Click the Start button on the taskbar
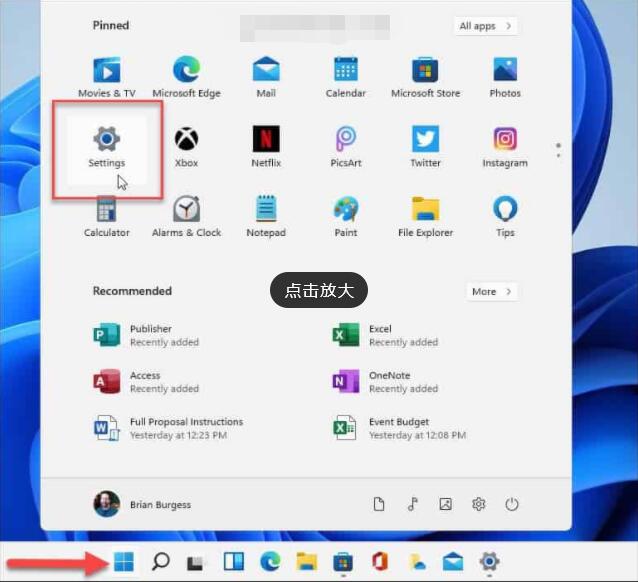 124,562
